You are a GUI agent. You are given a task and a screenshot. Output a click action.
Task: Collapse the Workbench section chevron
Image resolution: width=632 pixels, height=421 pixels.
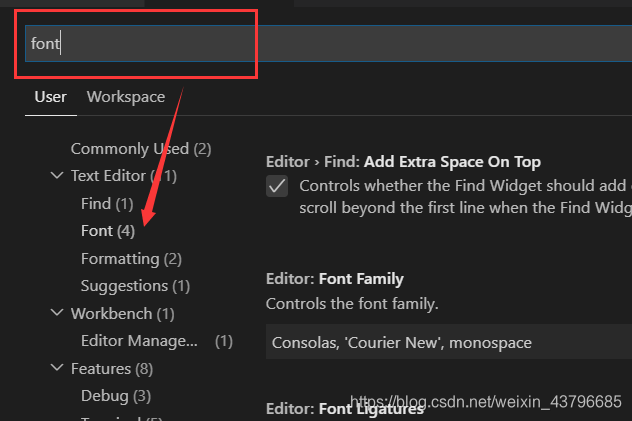[x=57, y=313]
